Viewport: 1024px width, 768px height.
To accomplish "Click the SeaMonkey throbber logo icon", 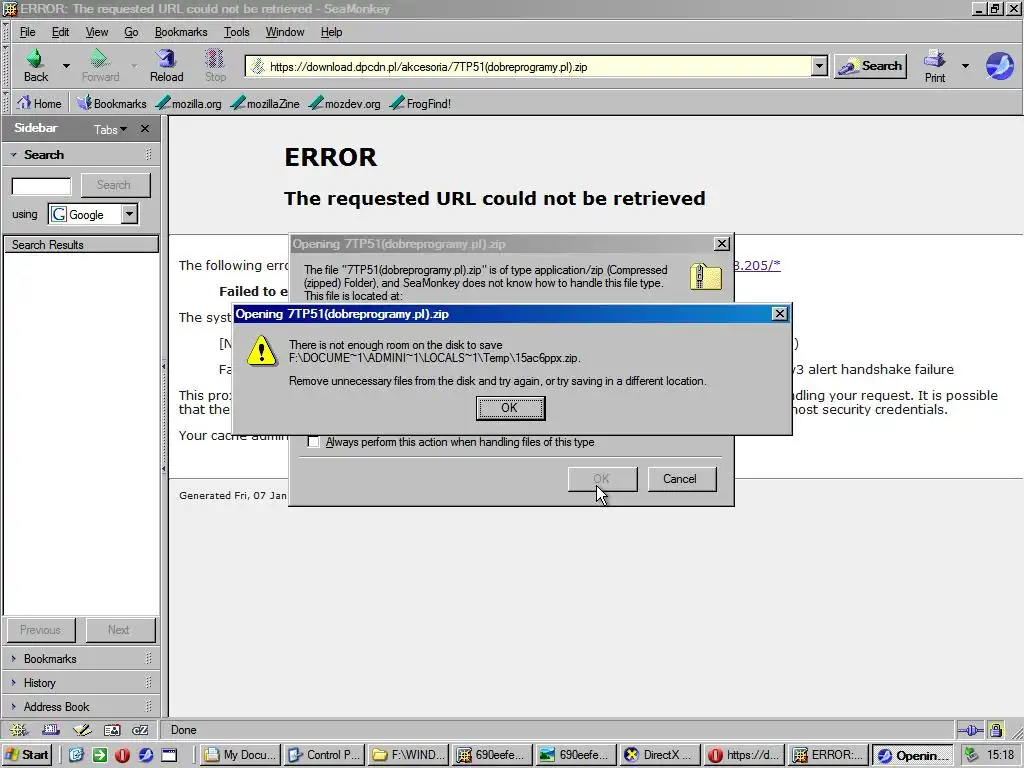I will (x=999, y=66).
